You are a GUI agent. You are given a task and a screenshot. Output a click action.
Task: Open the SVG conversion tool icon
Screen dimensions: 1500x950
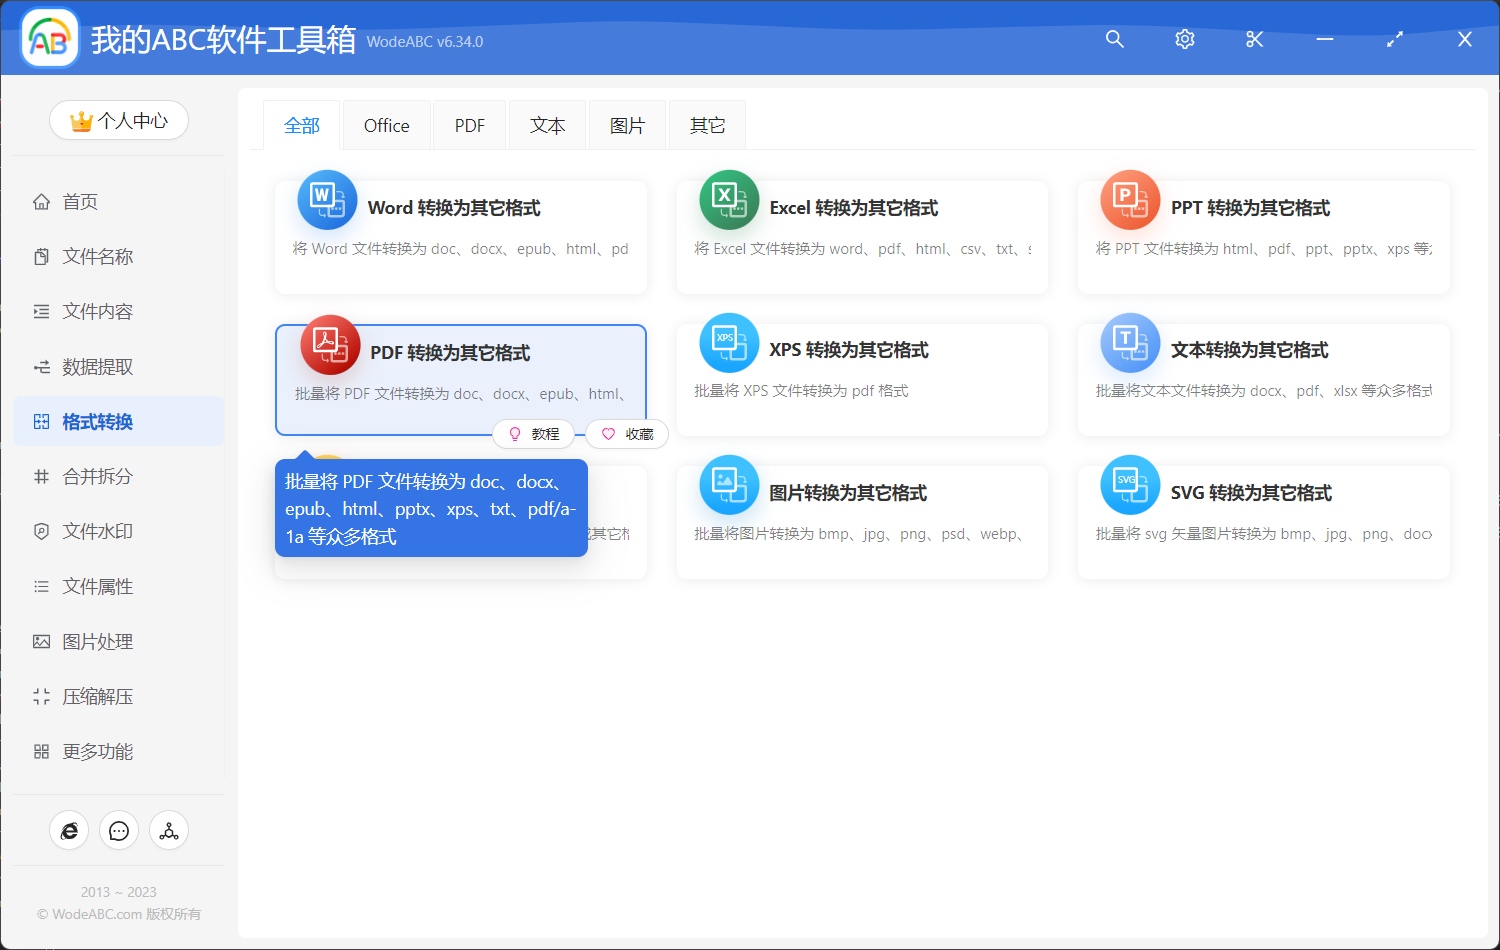1130,484
